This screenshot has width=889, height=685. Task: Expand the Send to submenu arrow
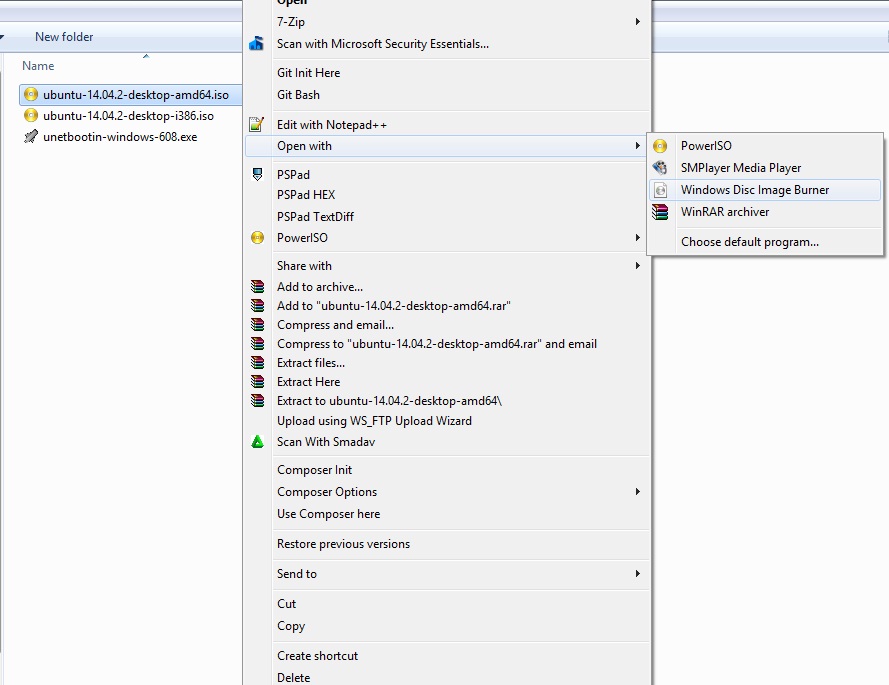pyautogui.click(x=638, y=574)
